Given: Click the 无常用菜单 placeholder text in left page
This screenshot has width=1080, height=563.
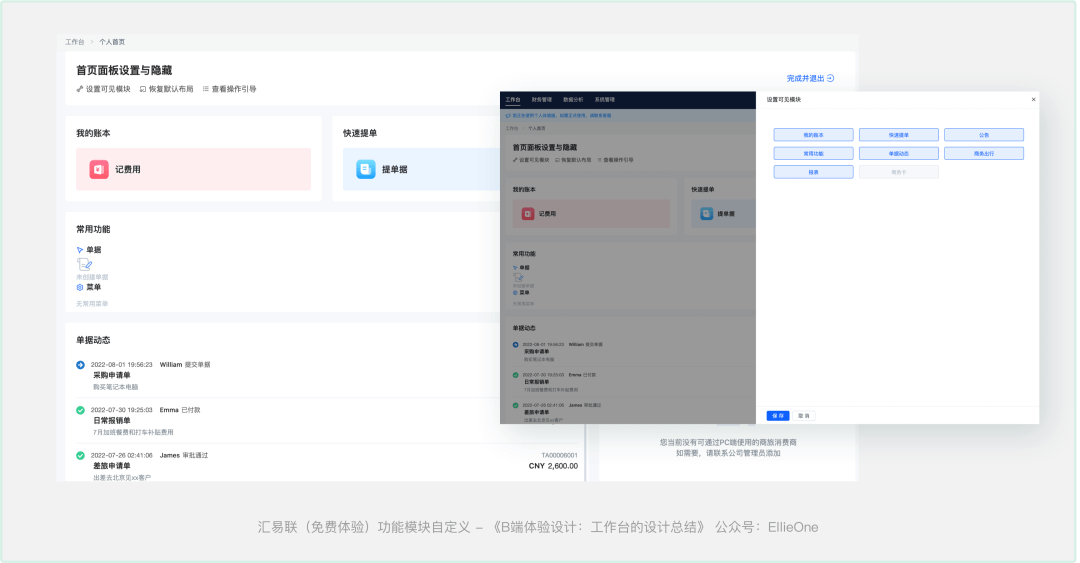Looking at the screenshot, I should (92, 304).
